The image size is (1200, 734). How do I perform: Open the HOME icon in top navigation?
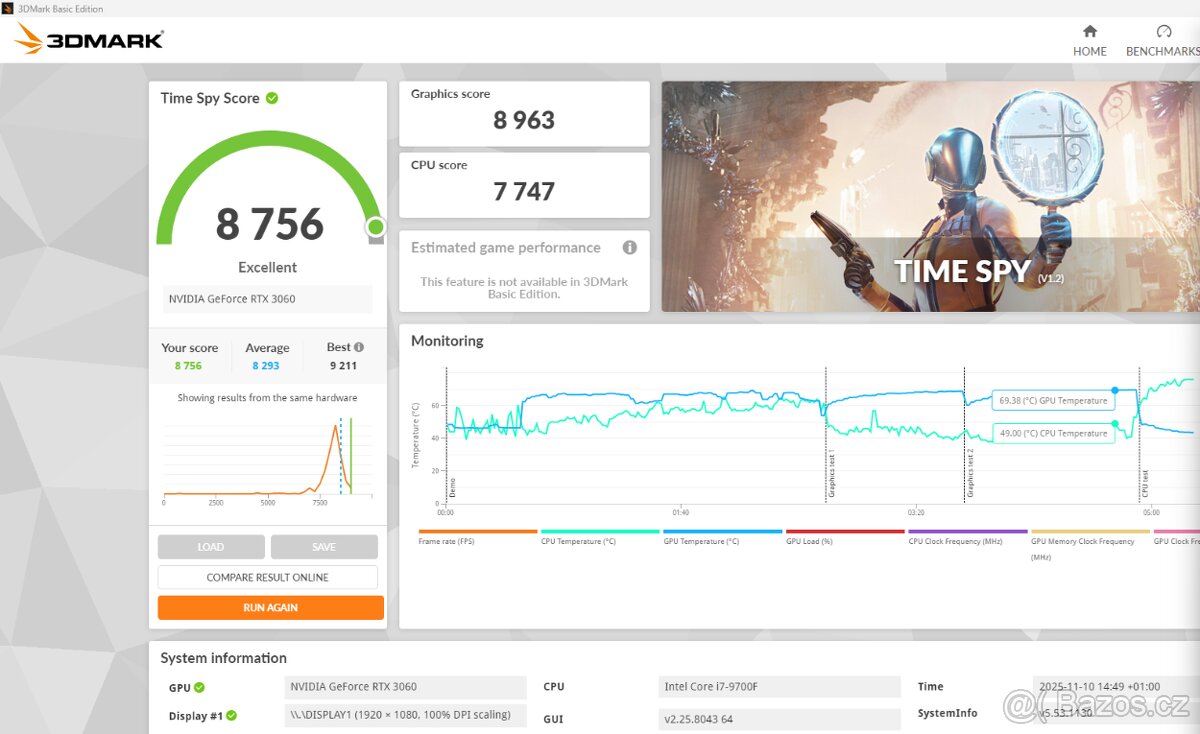(x=1089, y=32)
